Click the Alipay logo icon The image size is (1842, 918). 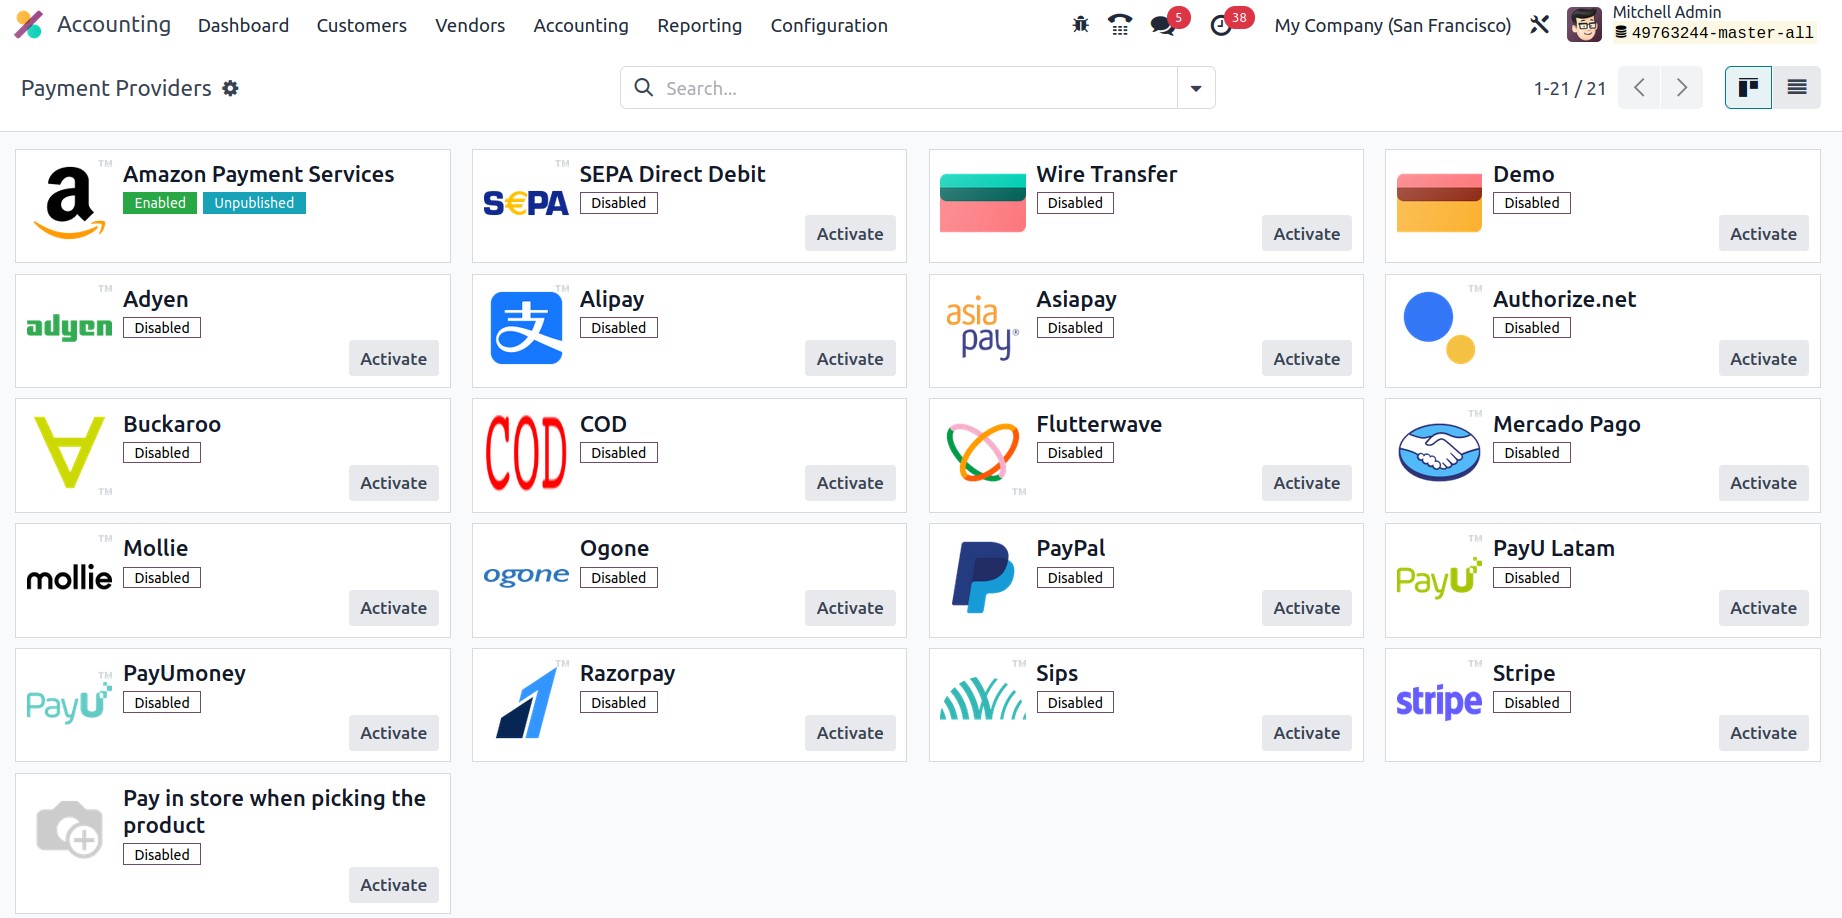point(526,328)
